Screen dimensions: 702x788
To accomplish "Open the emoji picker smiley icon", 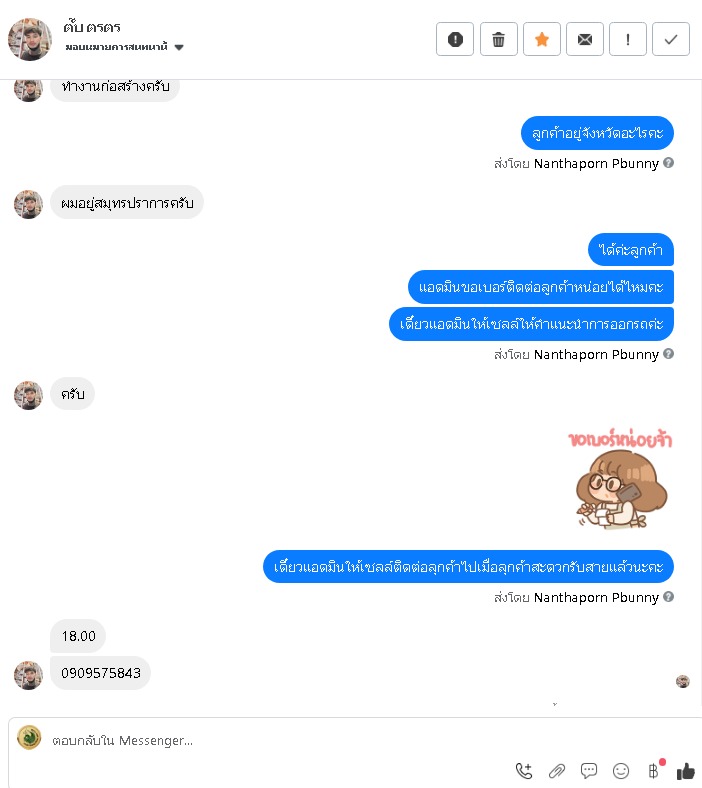I will pyautogui.click(x=621, y=770).
